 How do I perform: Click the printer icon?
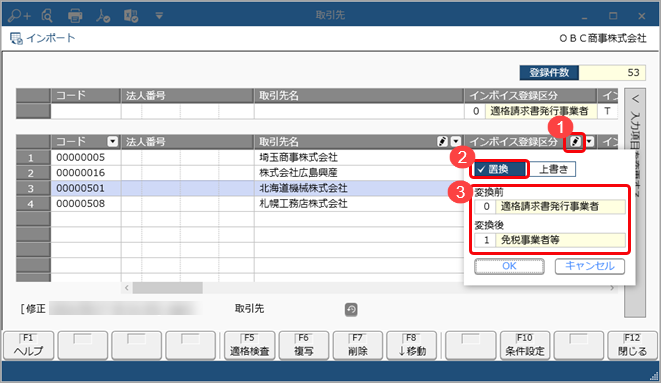tap(75, 16)
